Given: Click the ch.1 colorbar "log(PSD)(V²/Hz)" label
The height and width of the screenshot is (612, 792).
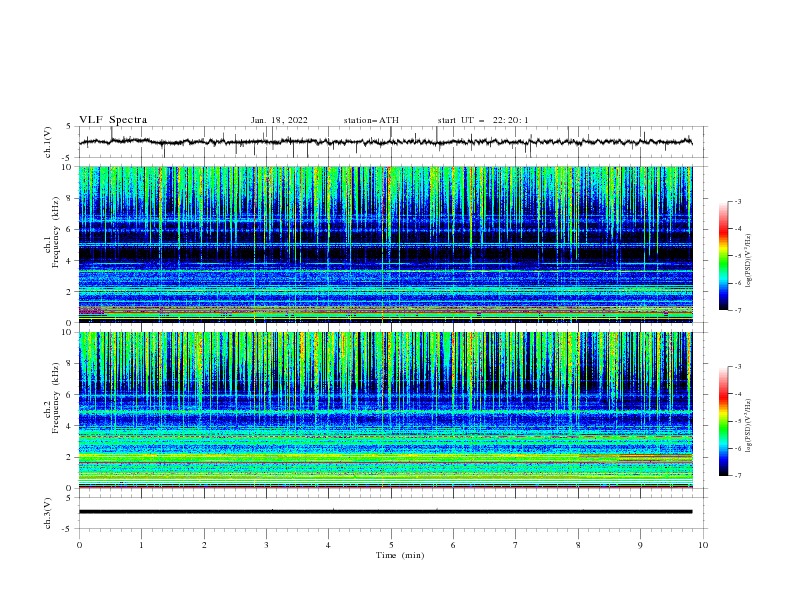Looking at the screenshot, I should pos(749,261).
